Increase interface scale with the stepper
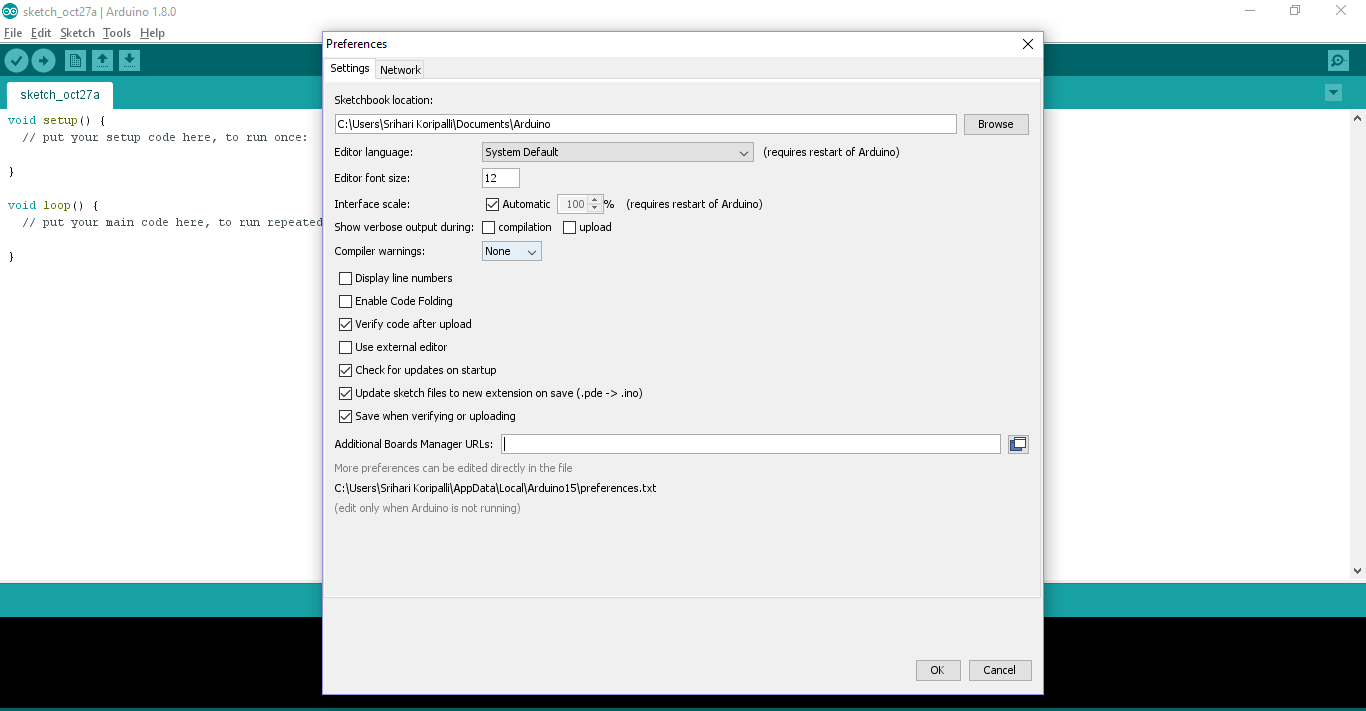The width and height of the screenshot is (1366, 711). click(594, 199)
